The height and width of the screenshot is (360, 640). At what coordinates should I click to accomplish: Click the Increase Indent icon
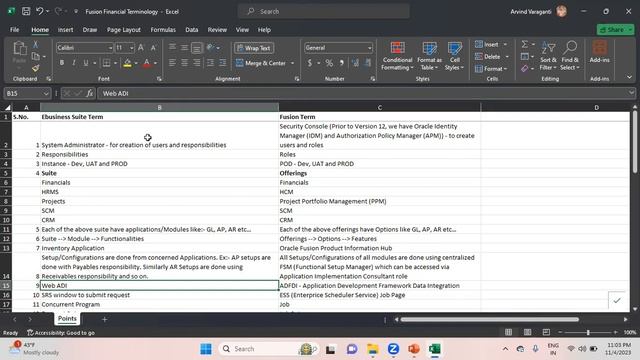(x=222, y=63)
